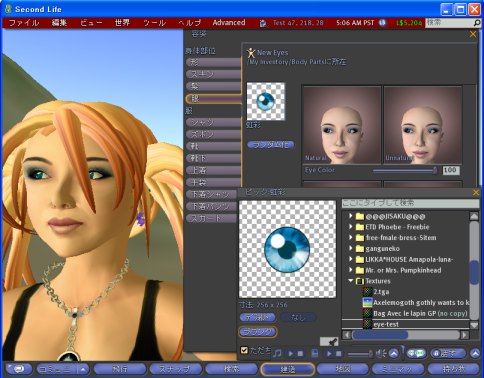Open the ツール menu
The height and width of the screenshot is (378, 484).
tap(154, 23)
